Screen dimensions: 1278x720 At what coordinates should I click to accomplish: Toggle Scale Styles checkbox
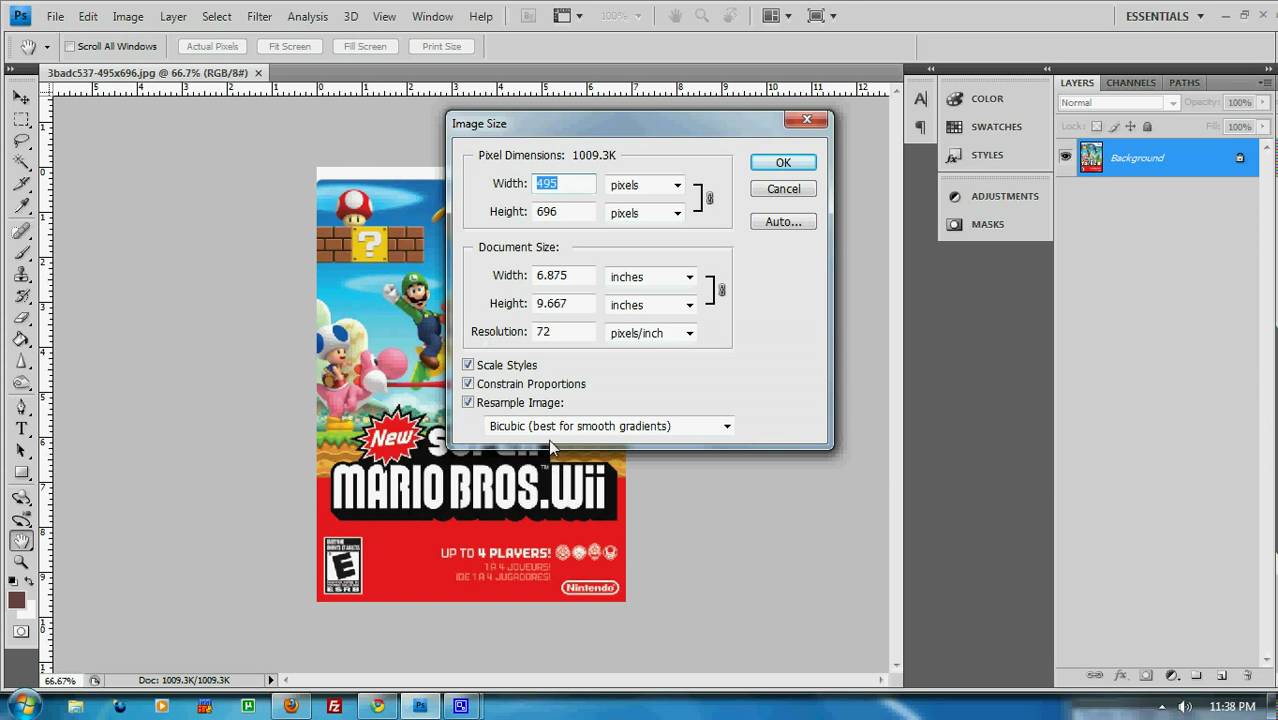click(468, 365)
